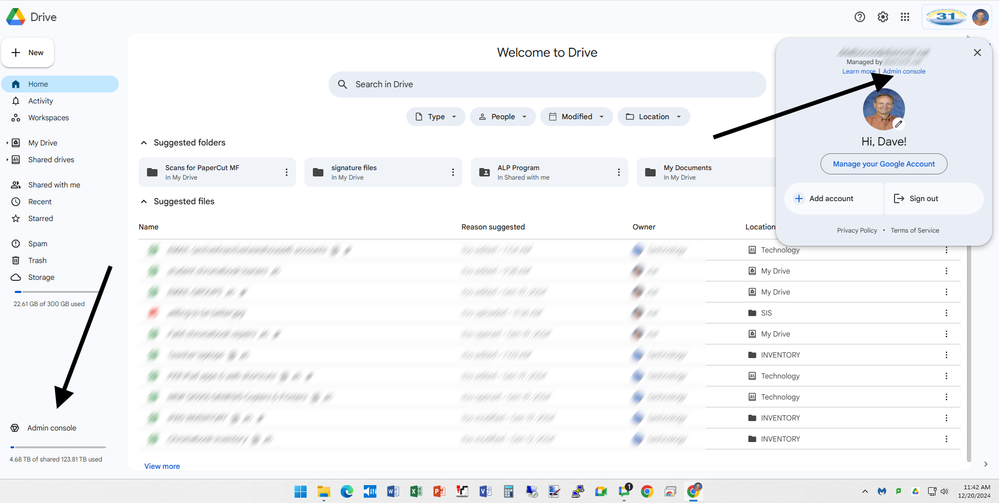Click the Owner column header
Image resolution: width=999 pixels, height=503 pixels.
pos(643,227)
